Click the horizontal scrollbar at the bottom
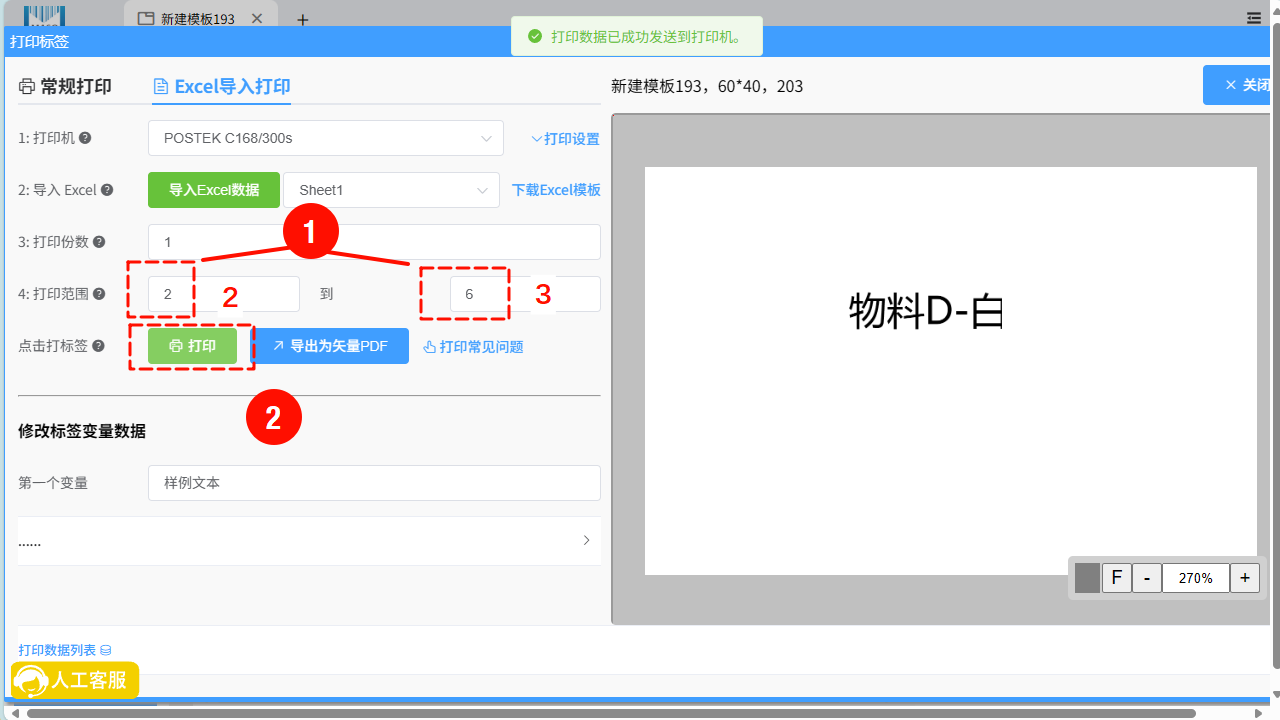1280x720 pixels. (612, 713)
